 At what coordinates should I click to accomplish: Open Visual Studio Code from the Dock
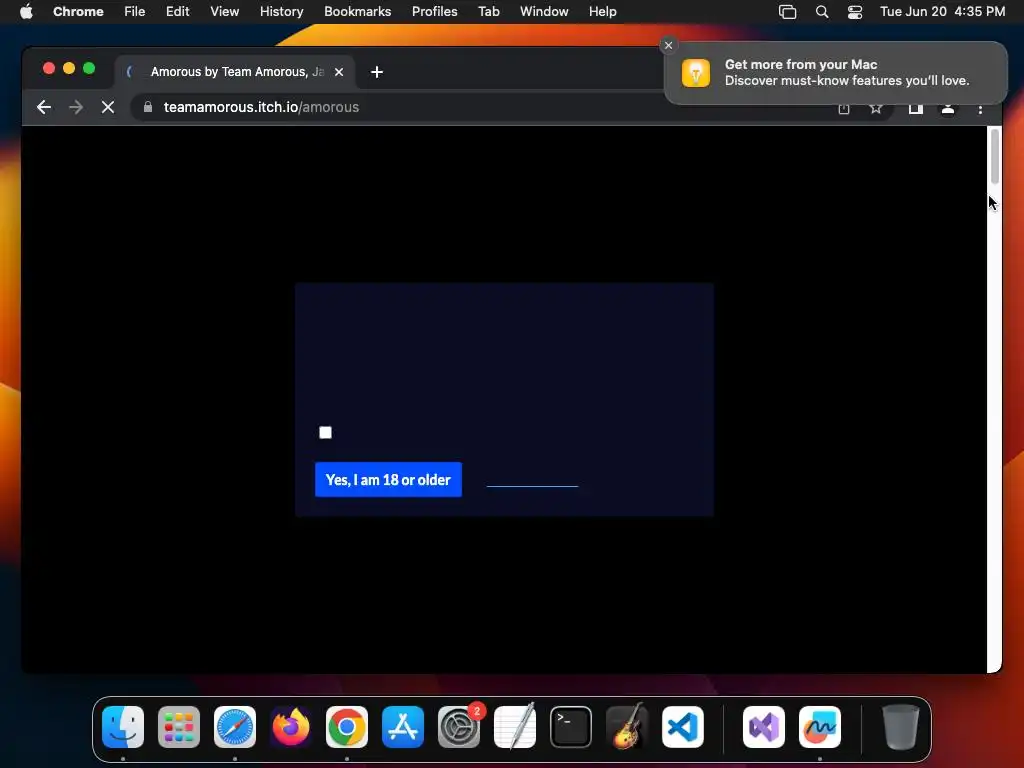pyautogui.click(x=683, y=727)
